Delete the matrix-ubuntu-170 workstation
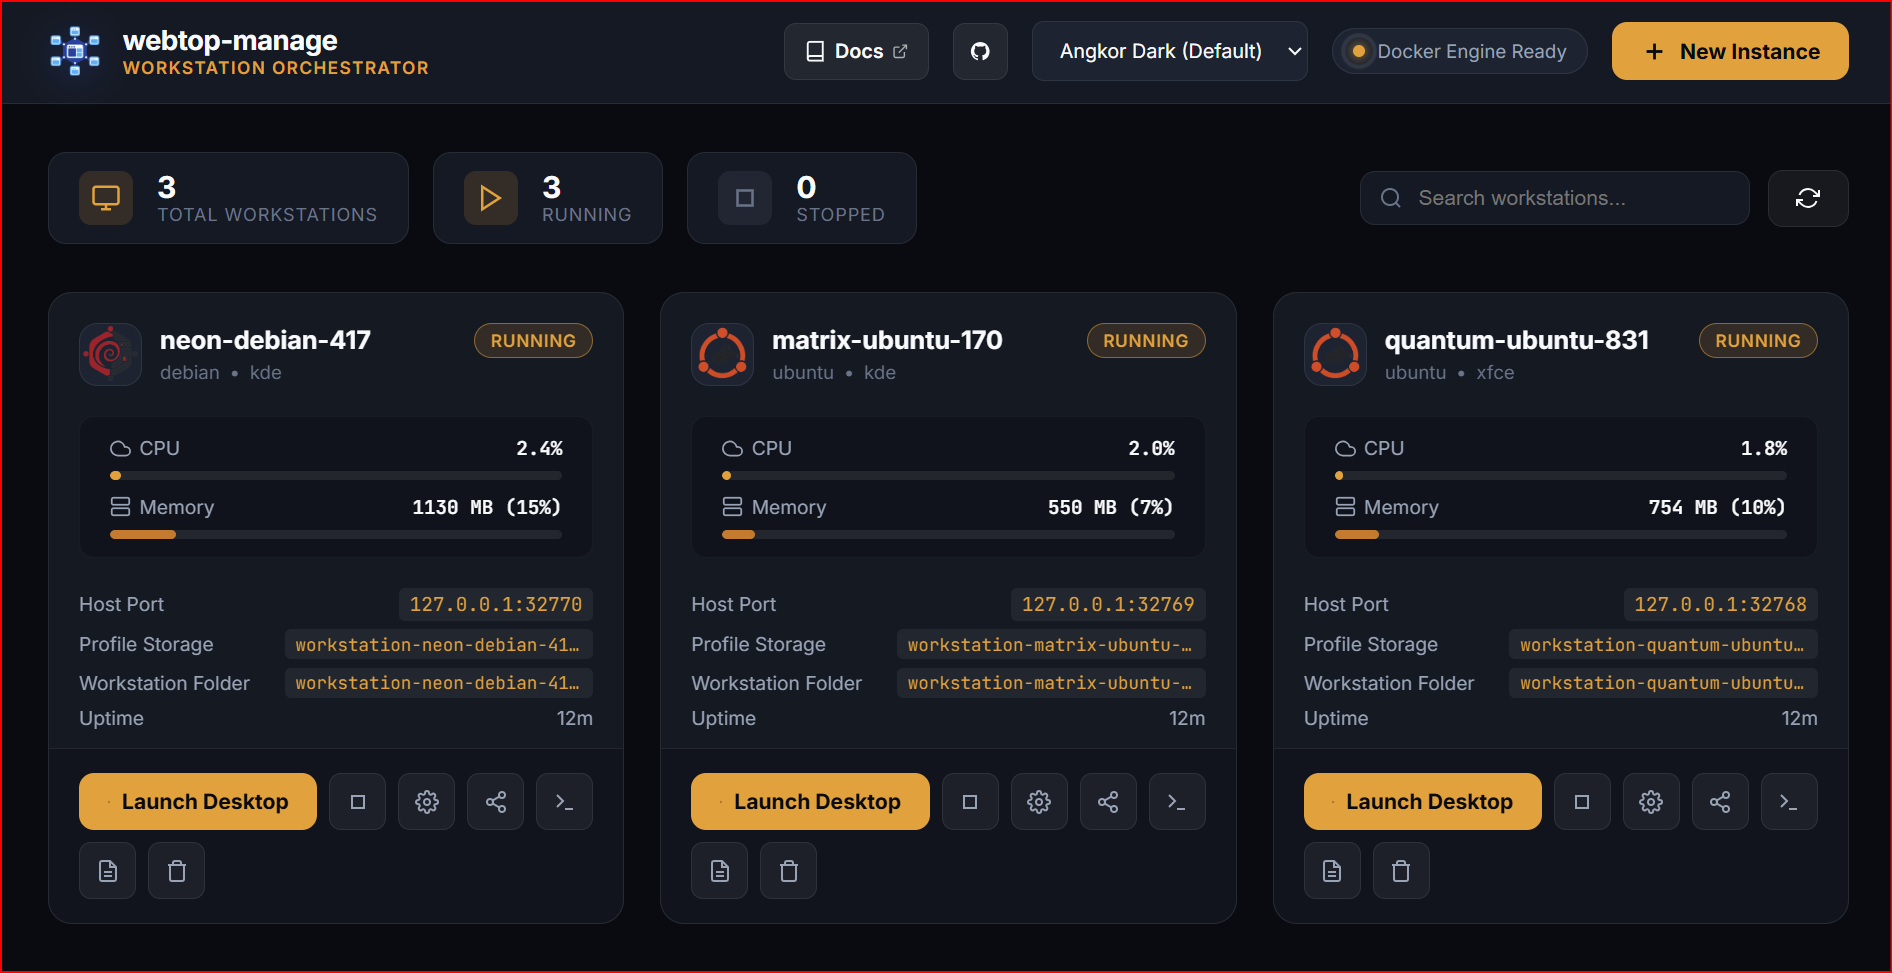The width and height of the screenshot is (1892, 973). click(x=789, y=871)
